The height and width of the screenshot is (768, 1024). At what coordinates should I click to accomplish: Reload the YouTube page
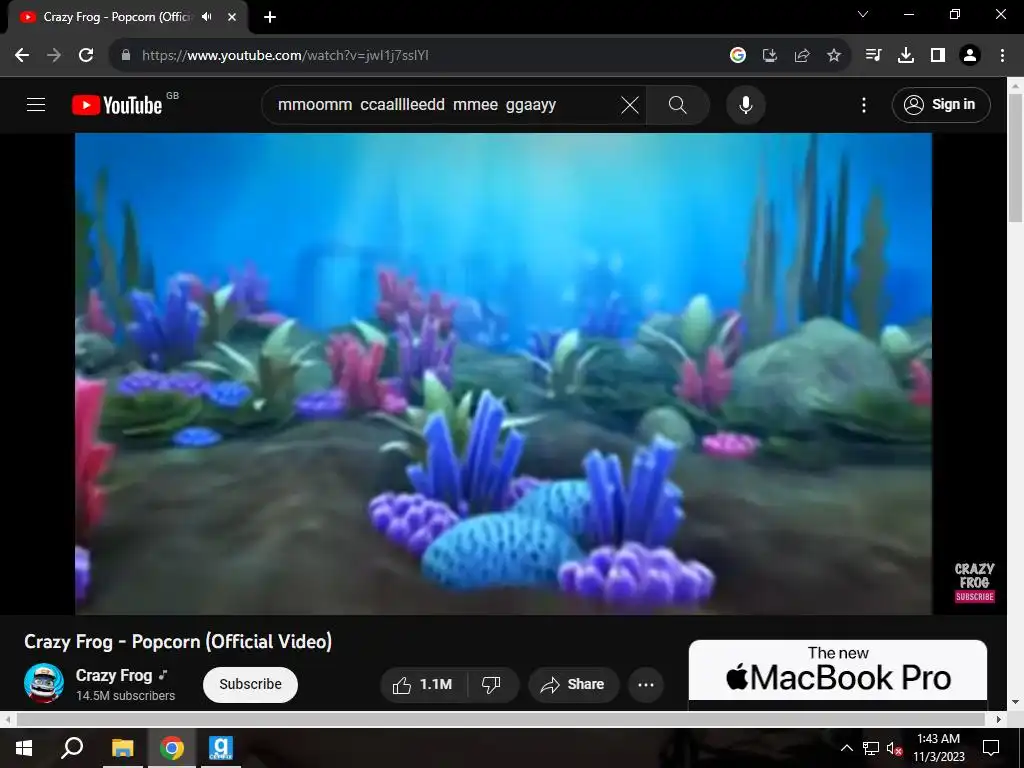click(86, 56)
